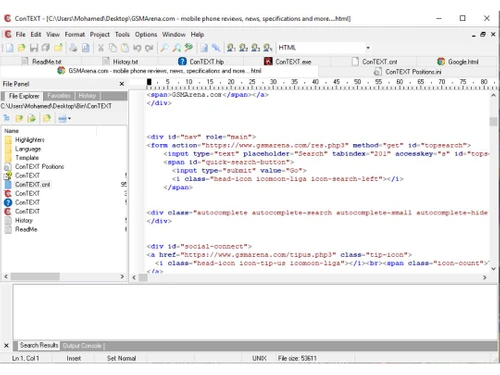Image resolution: width=500 pixels, height=375 pixels.
Task: Toggle the stay-on-top pin icon
Action: pyautogui.click(x=216, y=48)
